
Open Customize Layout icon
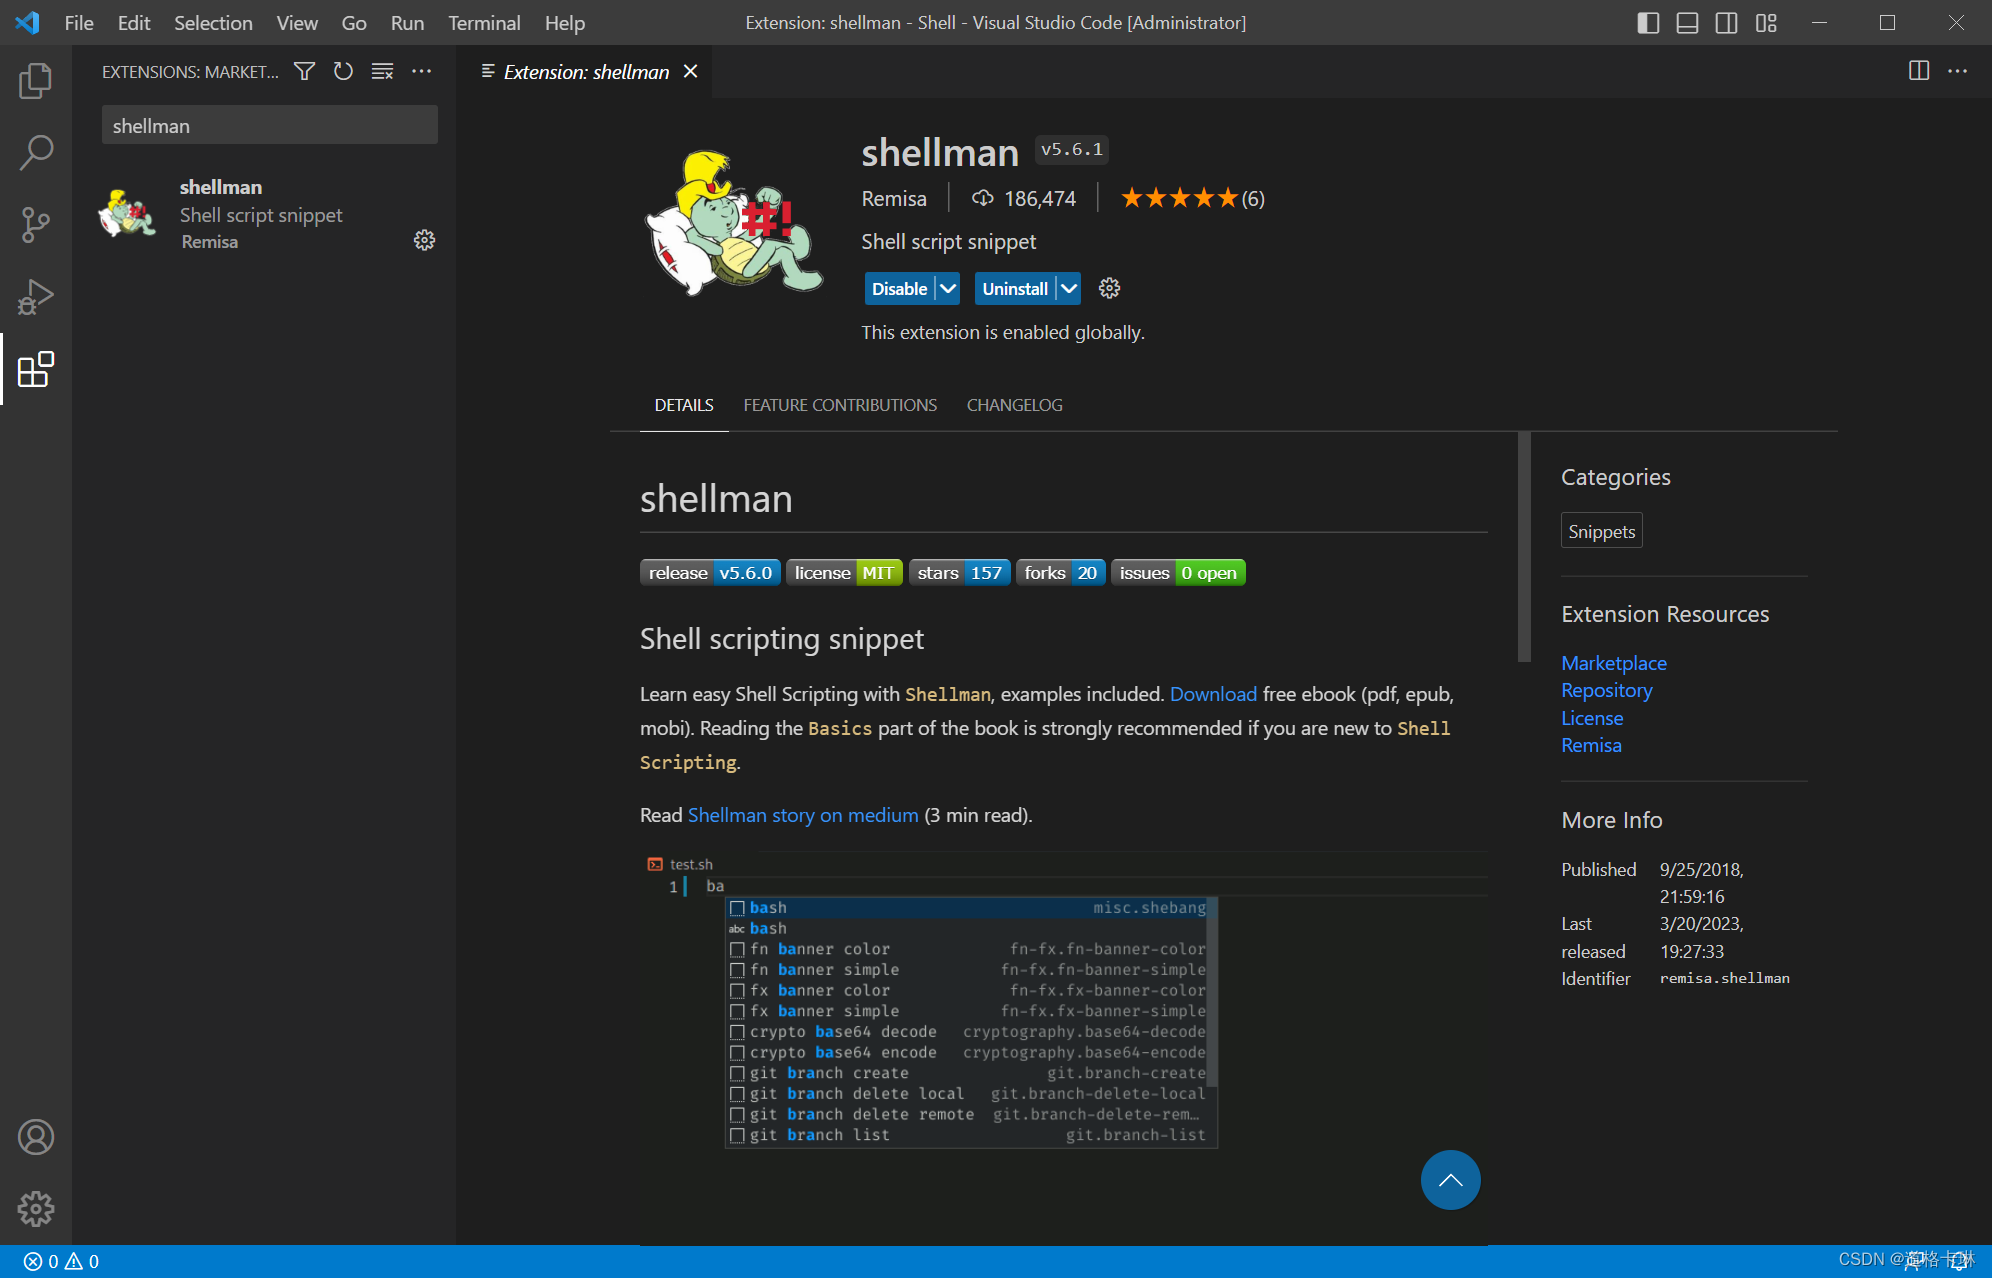(x=1766, y=23)
